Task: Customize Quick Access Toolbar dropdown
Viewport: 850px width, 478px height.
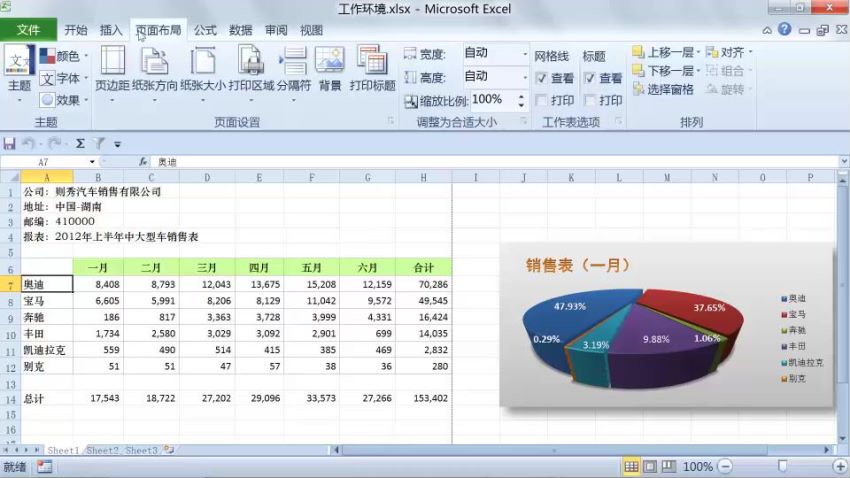Action: coord(118,144)
